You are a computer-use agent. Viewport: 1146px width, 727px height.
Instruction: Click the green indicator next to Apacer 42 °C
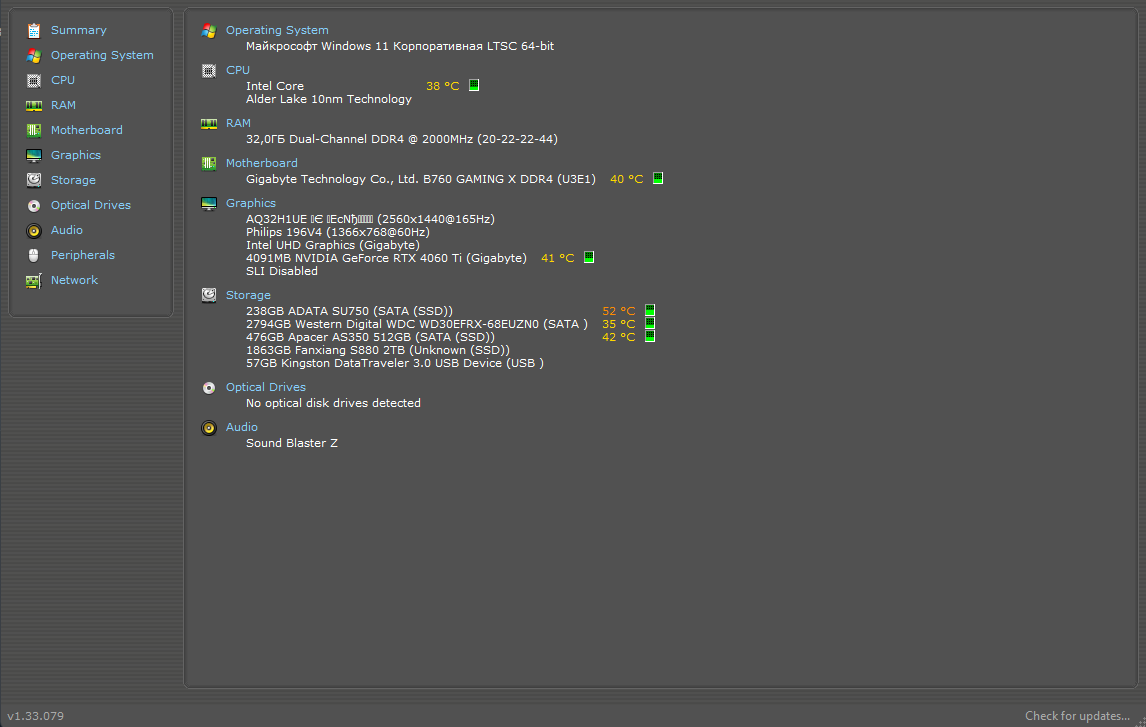pos(650,337)
